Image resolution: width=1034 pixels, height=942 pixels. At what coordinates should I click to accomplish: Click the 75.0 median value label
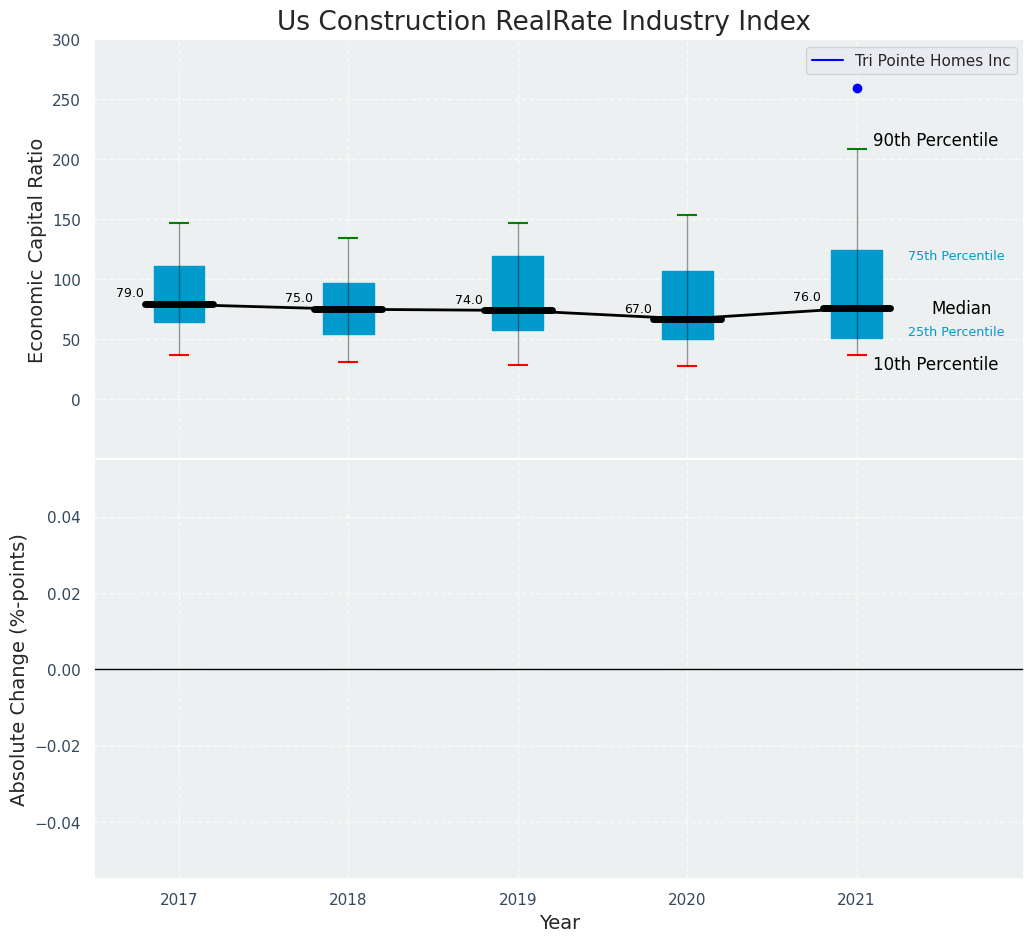[x=299, y=299]
